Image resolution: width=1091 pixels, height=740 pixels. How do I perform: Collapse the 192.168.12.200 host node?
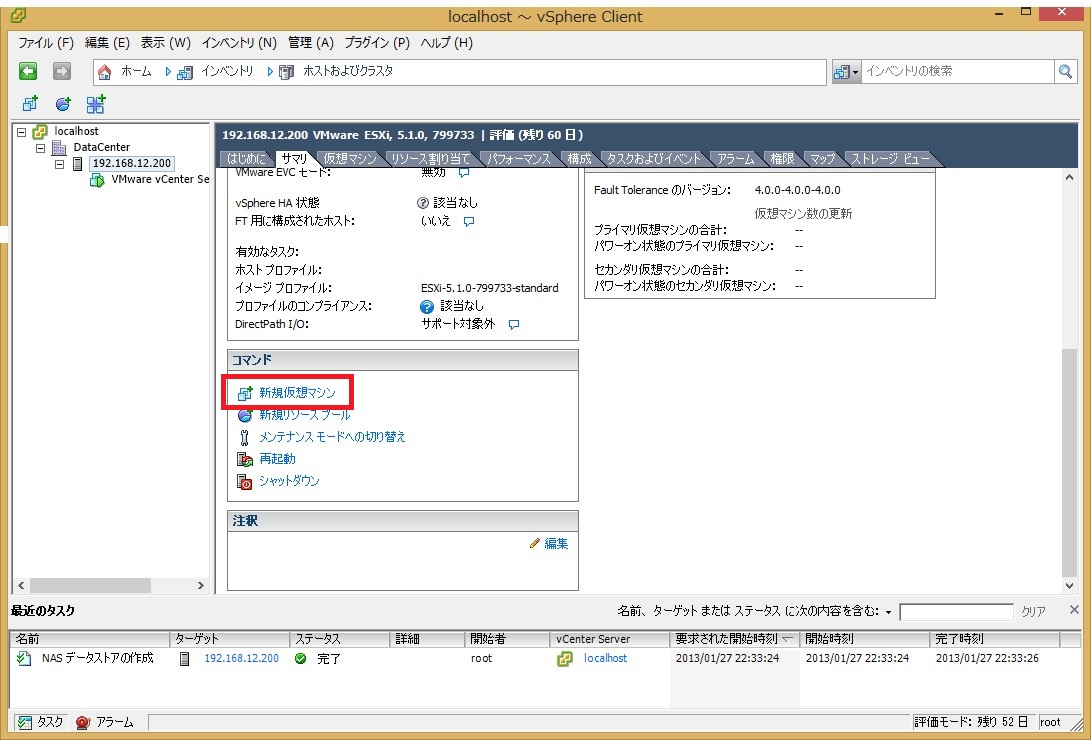pos(59,164)
